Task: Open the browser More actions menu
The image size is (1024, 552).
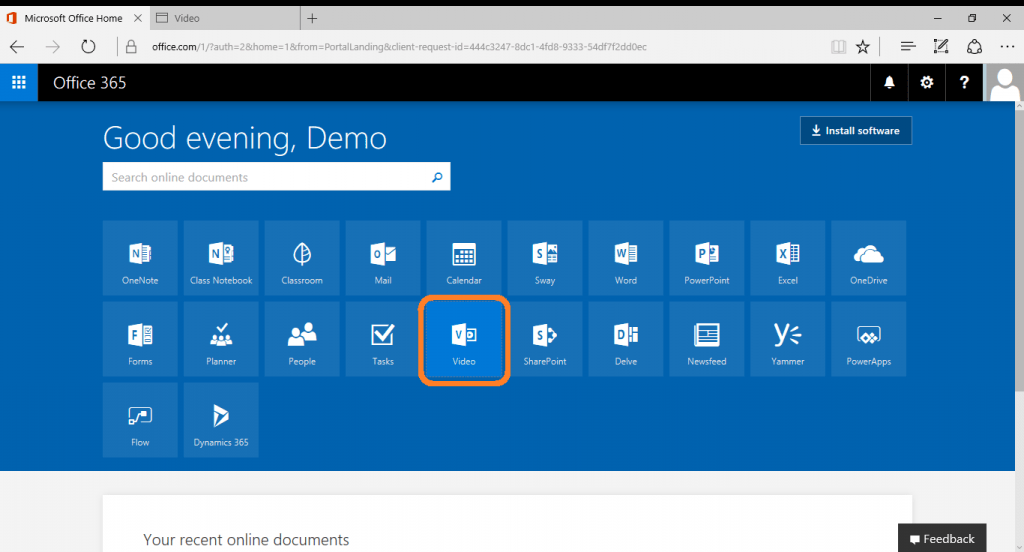Action: (x=1007, y=46)
